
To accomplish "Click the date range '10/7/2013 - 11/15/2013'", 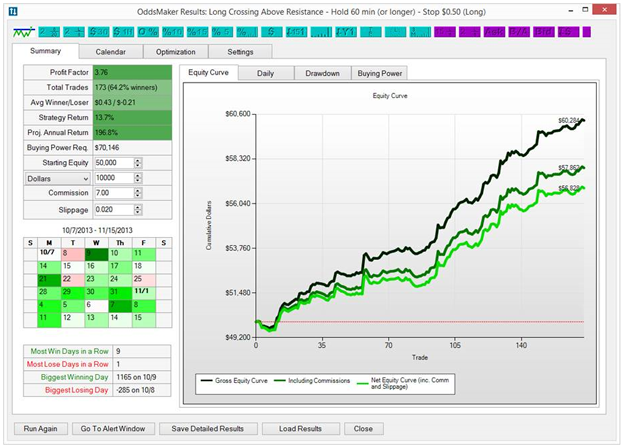I will (97, 230).
